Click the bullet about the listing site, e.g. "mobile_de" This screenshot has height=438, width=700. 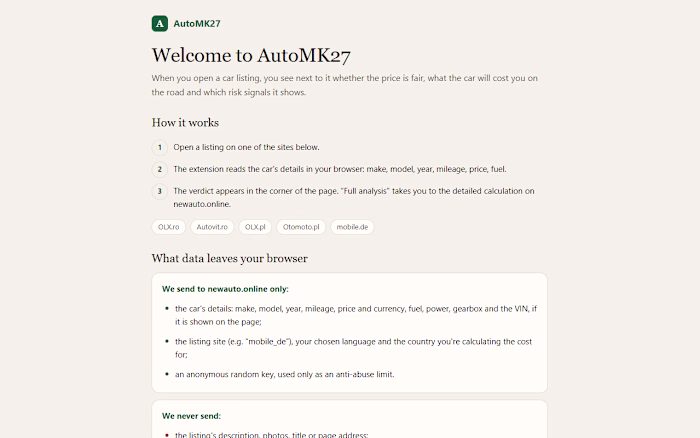pyautogui.click(x=354, y=348)
